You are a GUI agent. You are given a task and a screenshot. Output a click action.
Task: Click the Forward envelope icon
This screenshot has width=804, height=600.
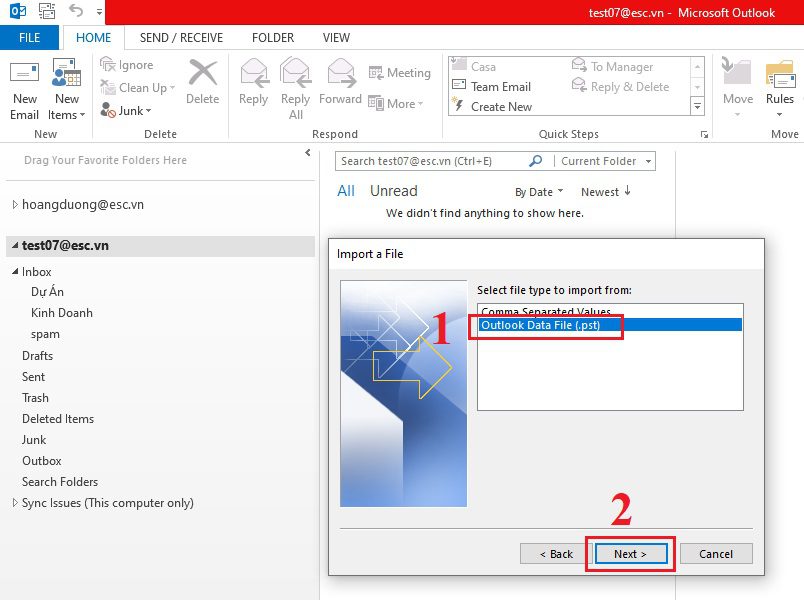[x=341, y=72]
